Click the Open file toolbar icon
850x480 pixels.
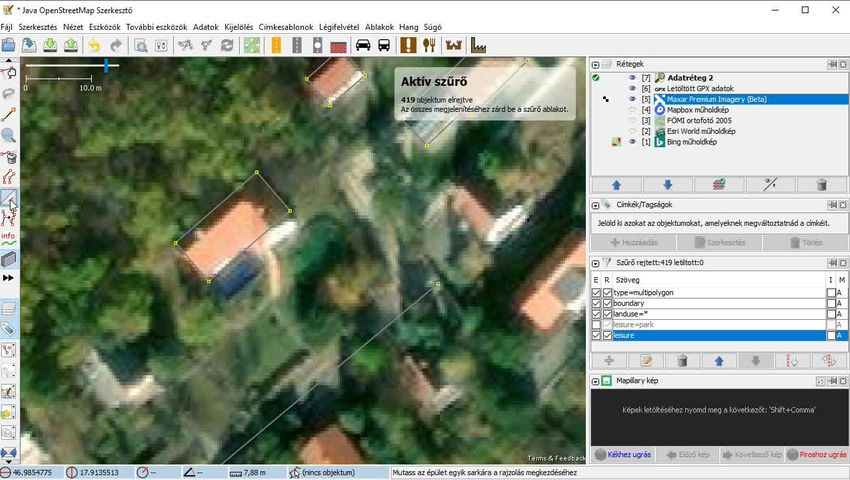pyautogui.click(x=8, y=46)
